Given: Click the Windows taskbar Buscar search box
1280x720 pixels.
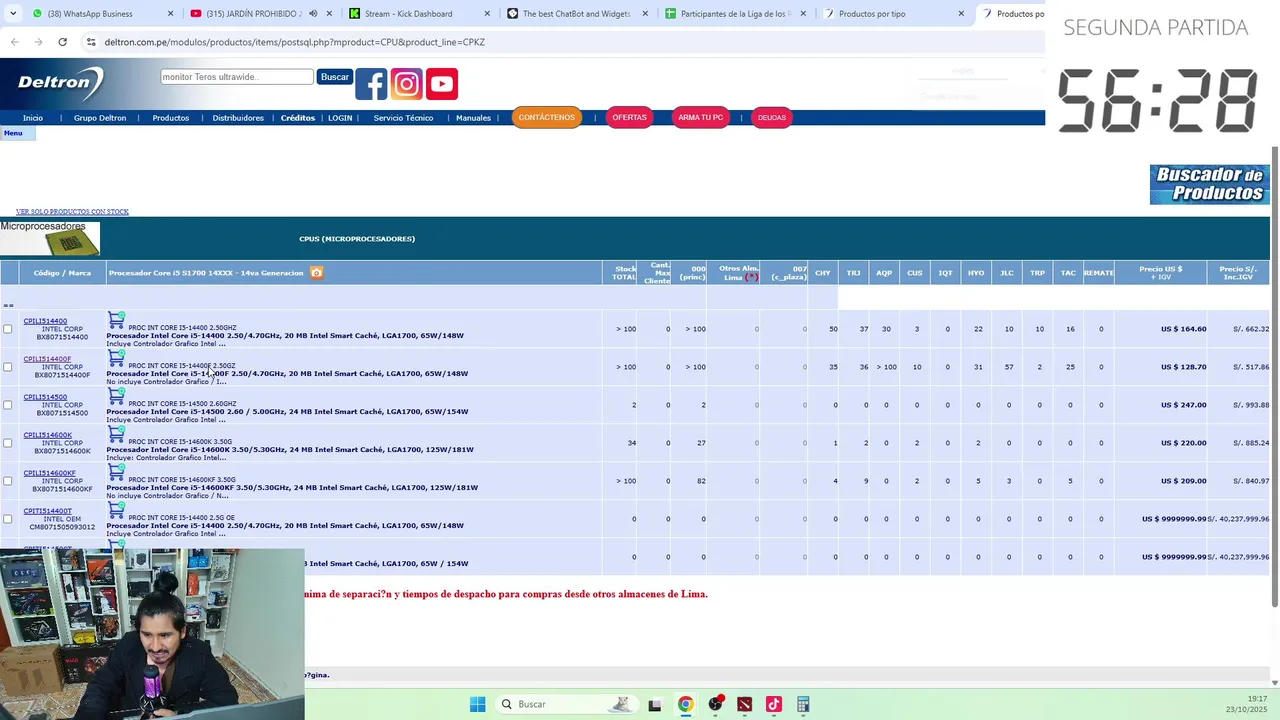Looking at the screenshot, I should coord(566,704).
